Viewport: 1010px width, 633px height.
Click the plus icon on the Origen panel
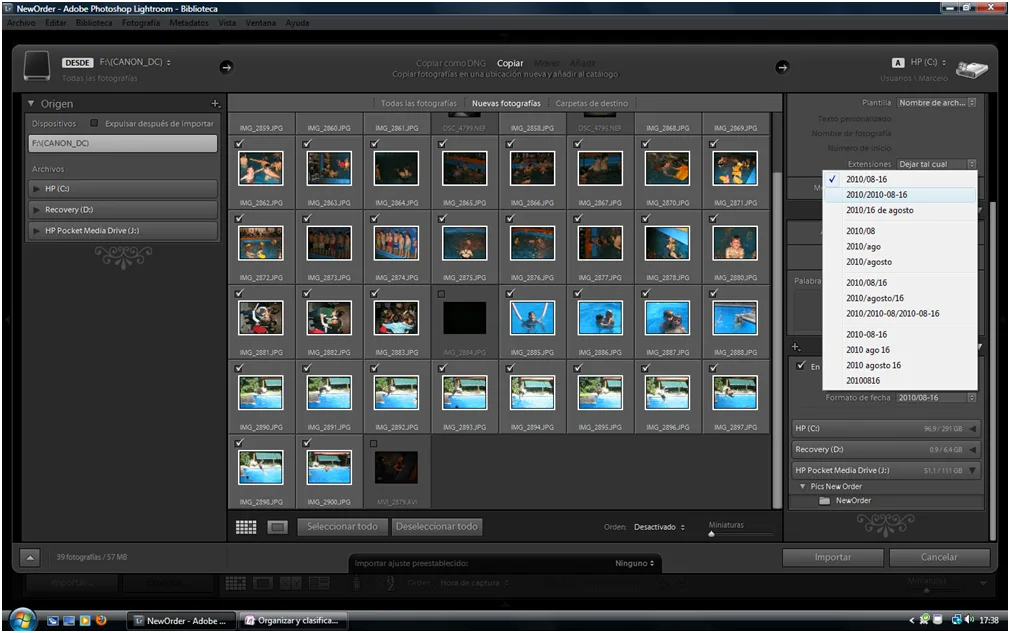point(214,103)
